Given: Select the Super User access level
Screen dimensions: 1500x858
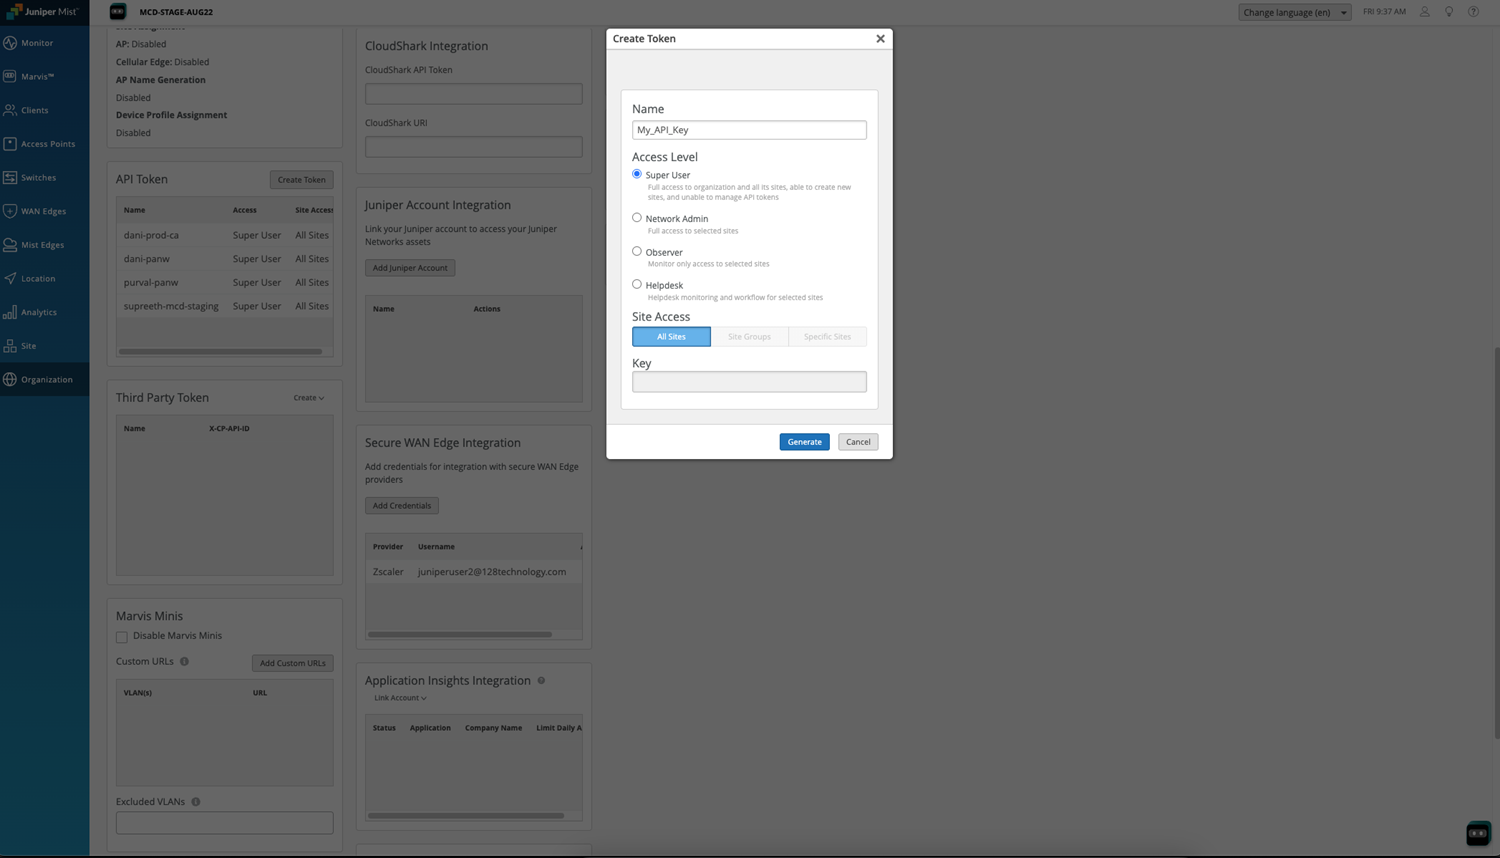Looking at the screenshot, I should tap(637, 174).
